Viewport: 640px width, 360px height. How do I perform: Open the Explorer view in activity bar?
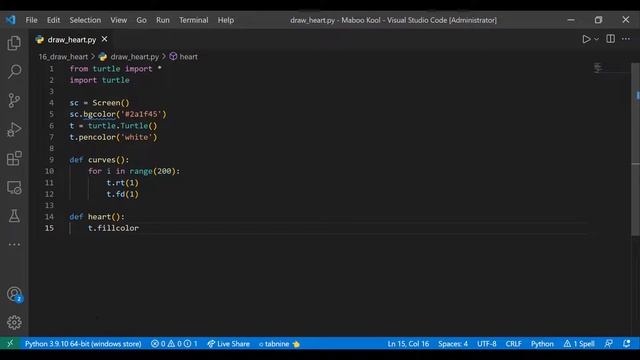point(14,43)
